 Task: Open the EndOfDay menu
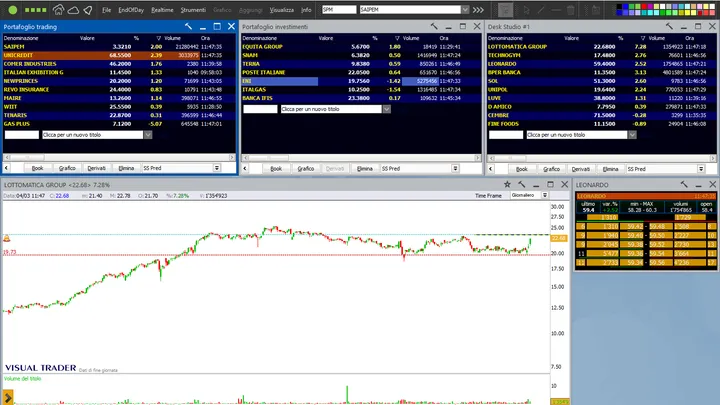(x=131, y=10)
